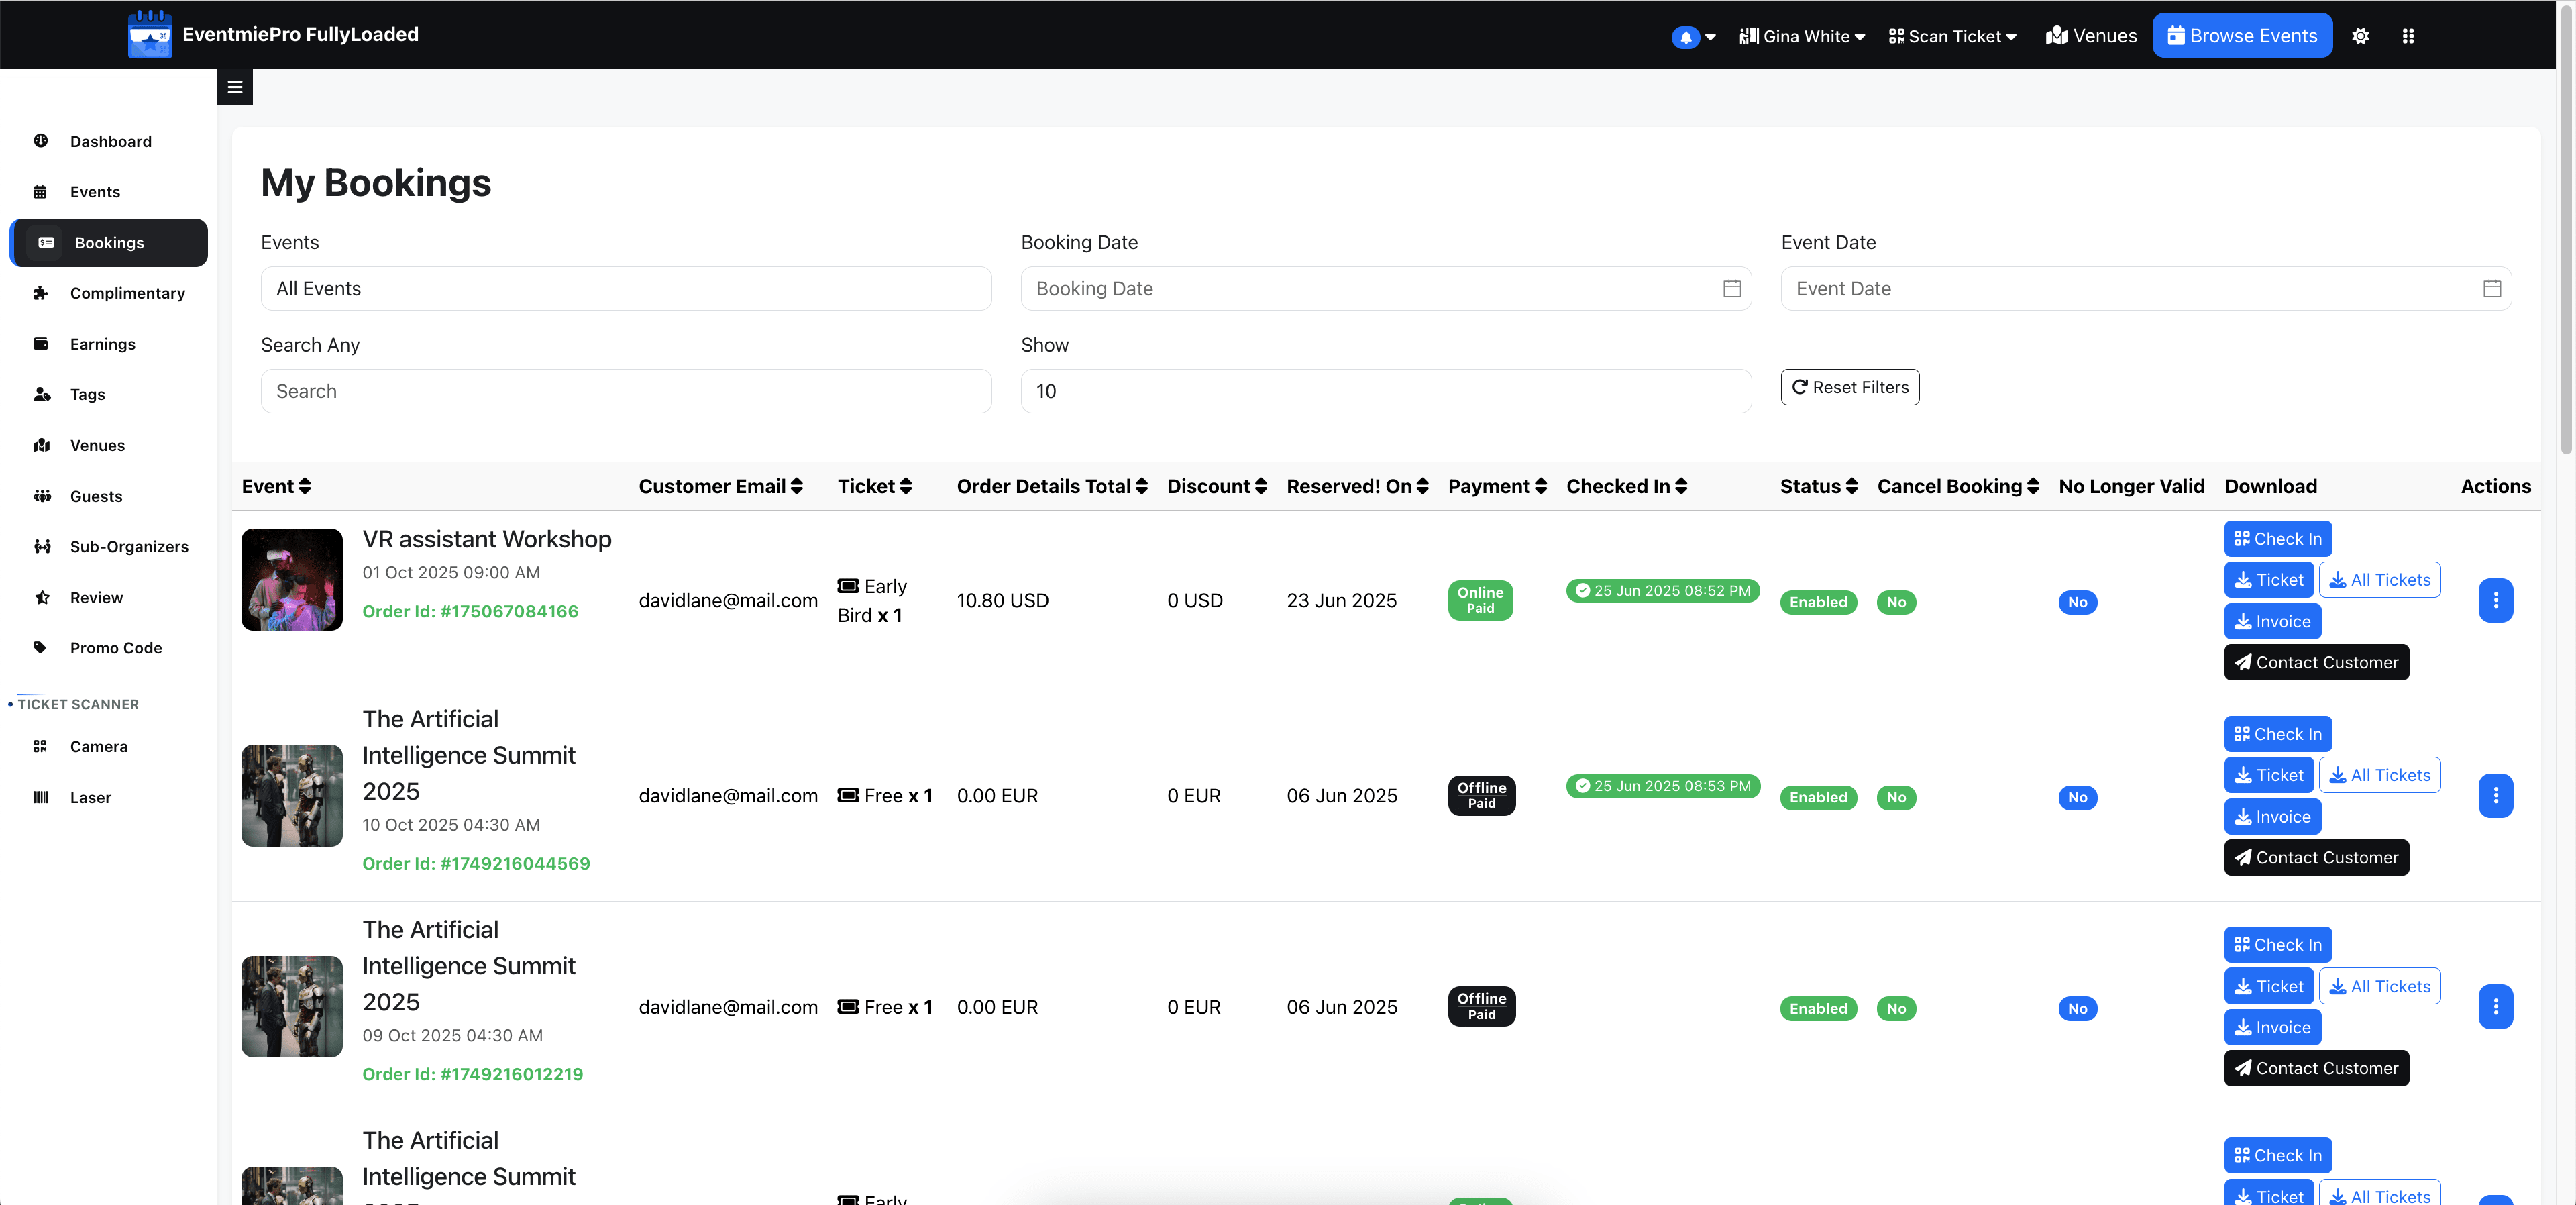Contact Customer for order #1749216044569
This screenshot has width=2576, height=1205.
click(2316, 858)
